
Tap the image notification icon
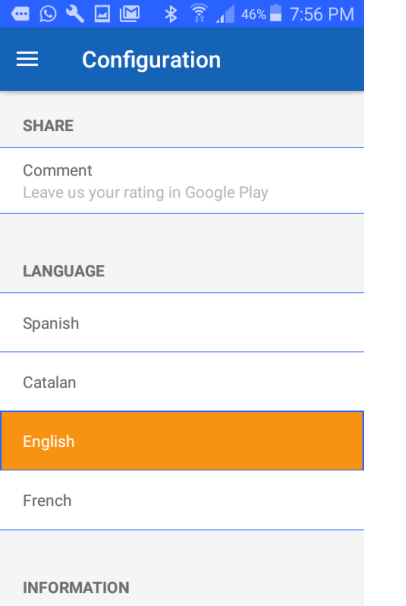click(x=102, y=14)
